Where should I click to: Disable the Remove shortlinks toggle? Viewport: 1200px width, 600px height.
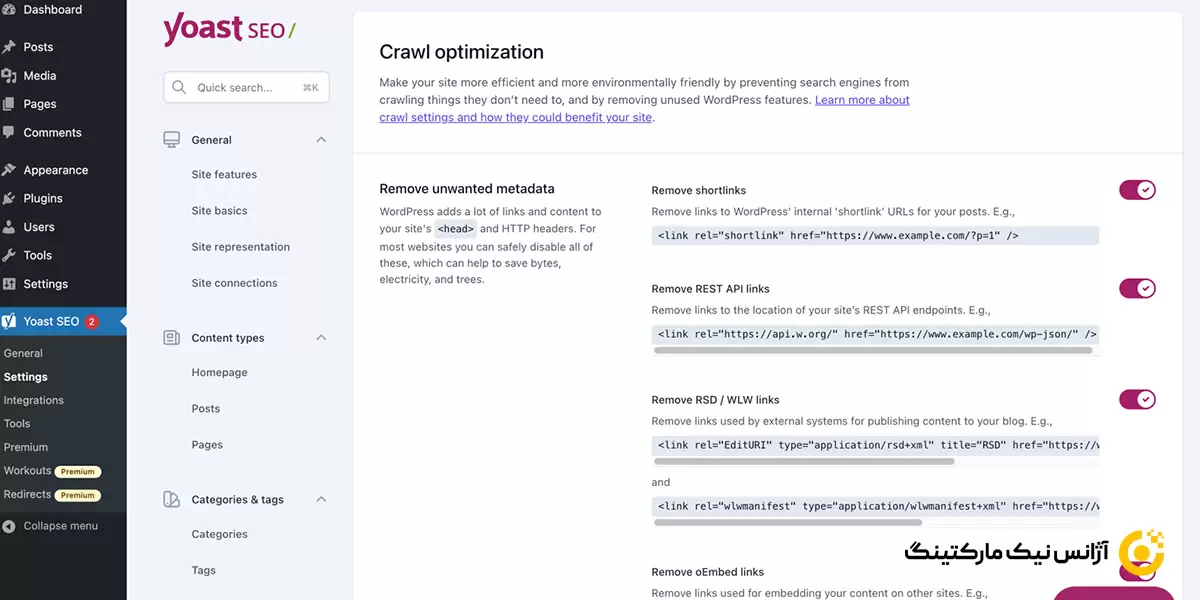1137,190
